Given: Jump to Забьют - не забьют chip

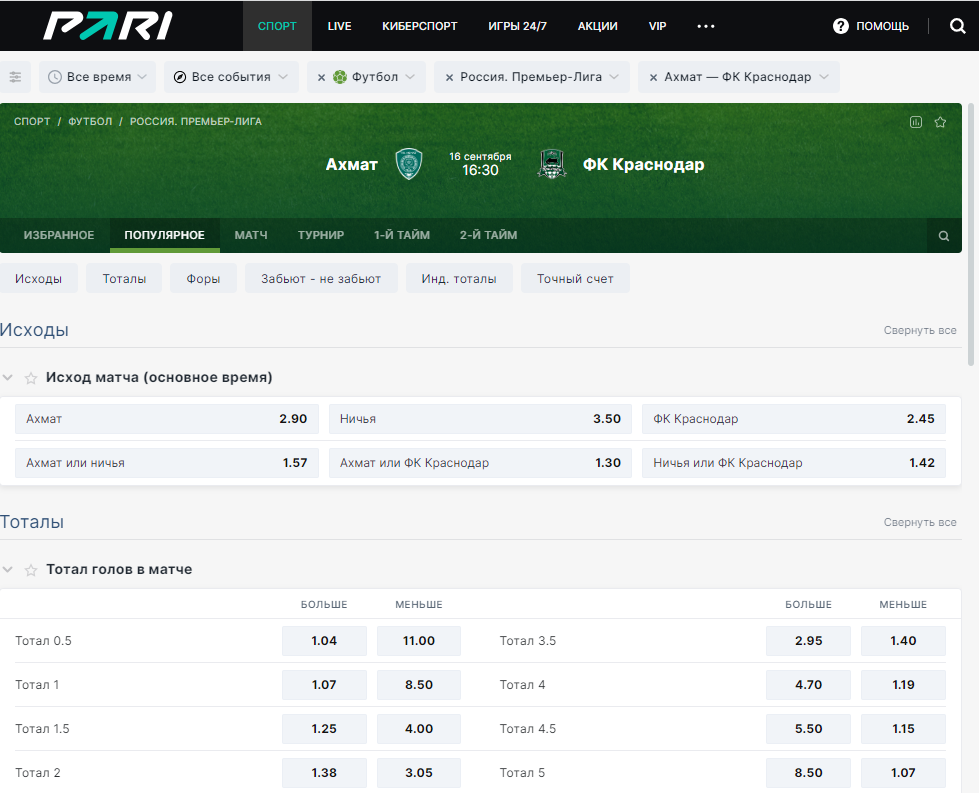Looking at the screenshot, I should [x=321, y=278].
